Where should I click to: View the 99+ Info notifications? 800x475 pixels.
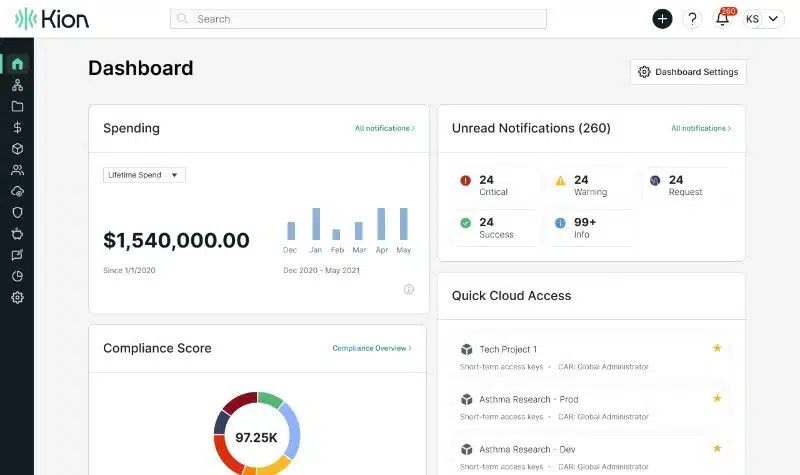pos(591,228)
